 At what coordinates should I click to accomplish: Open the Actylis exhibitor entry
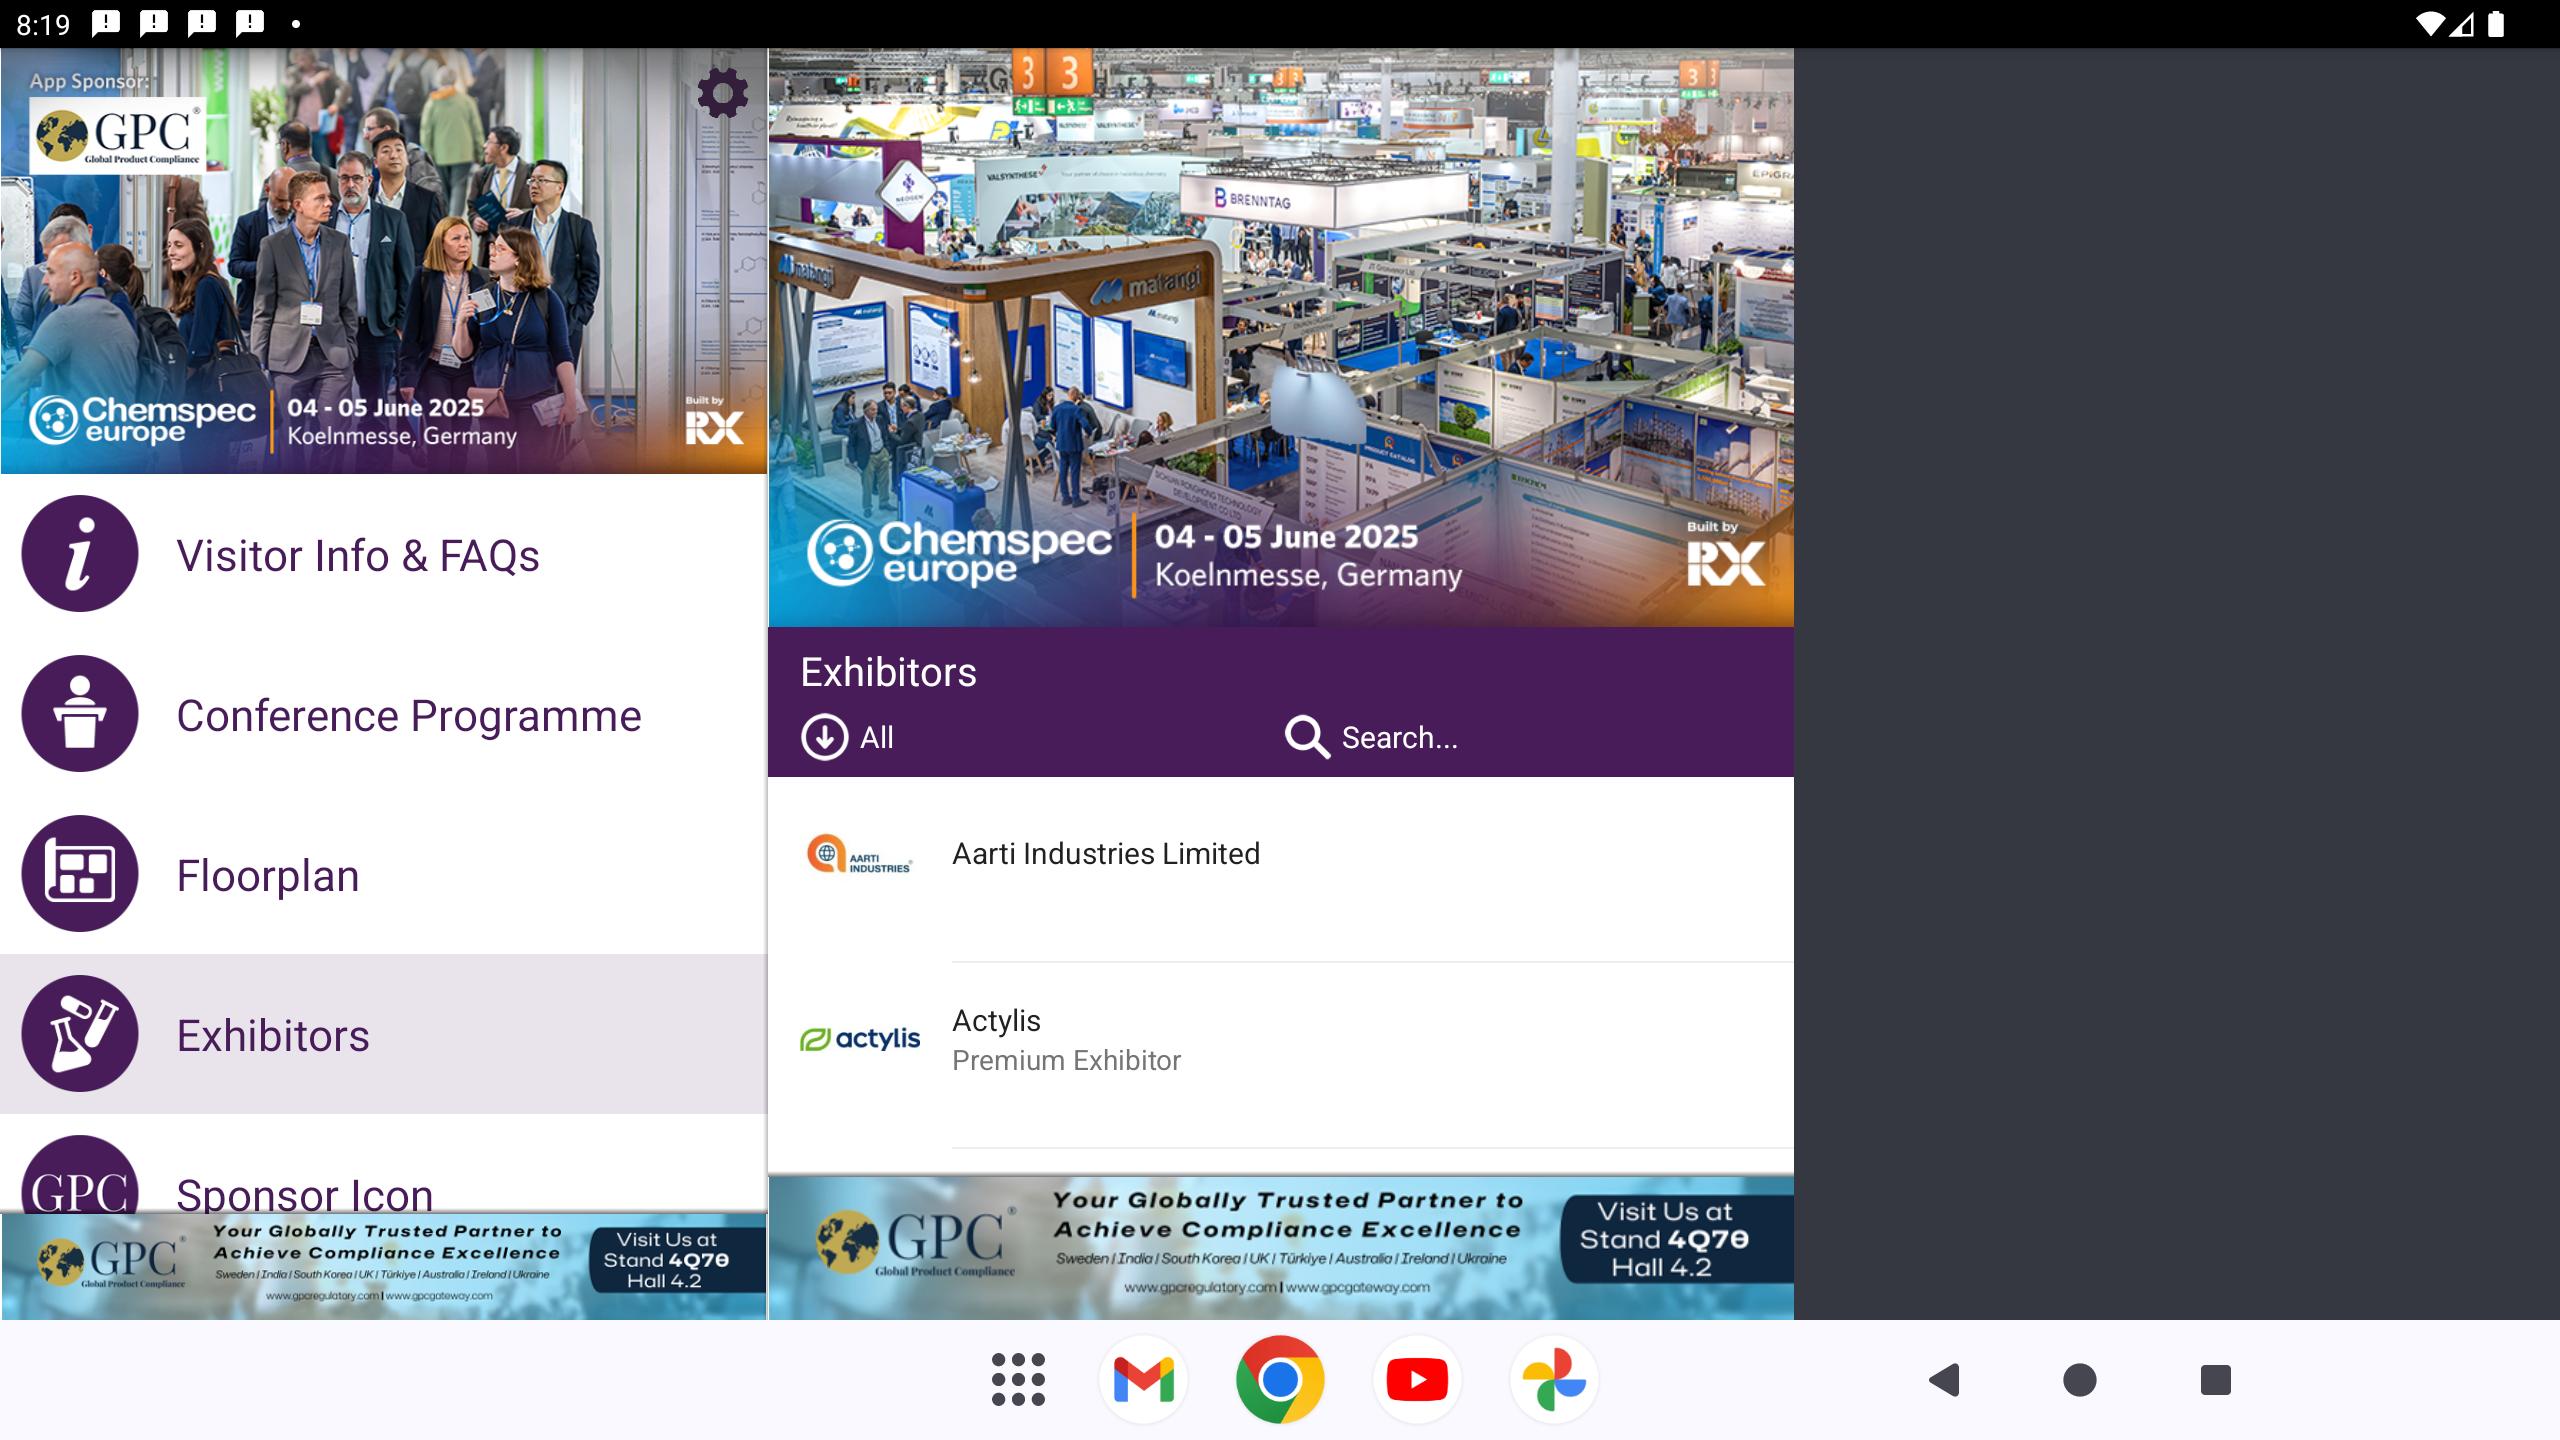tap(1281, 1055)
